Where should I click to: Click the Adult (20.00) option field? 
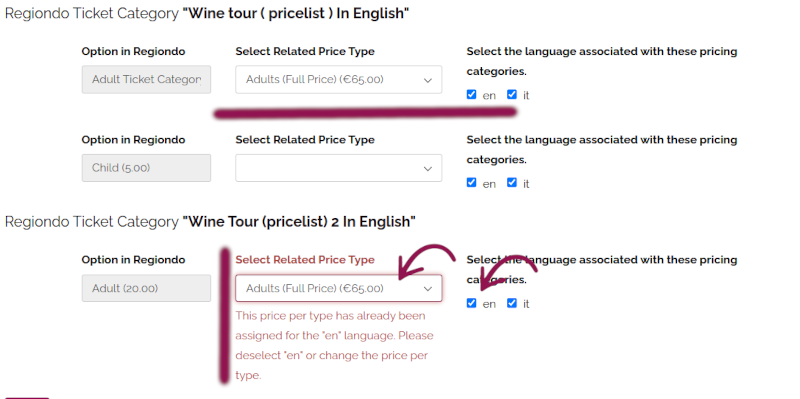point(146,288)
